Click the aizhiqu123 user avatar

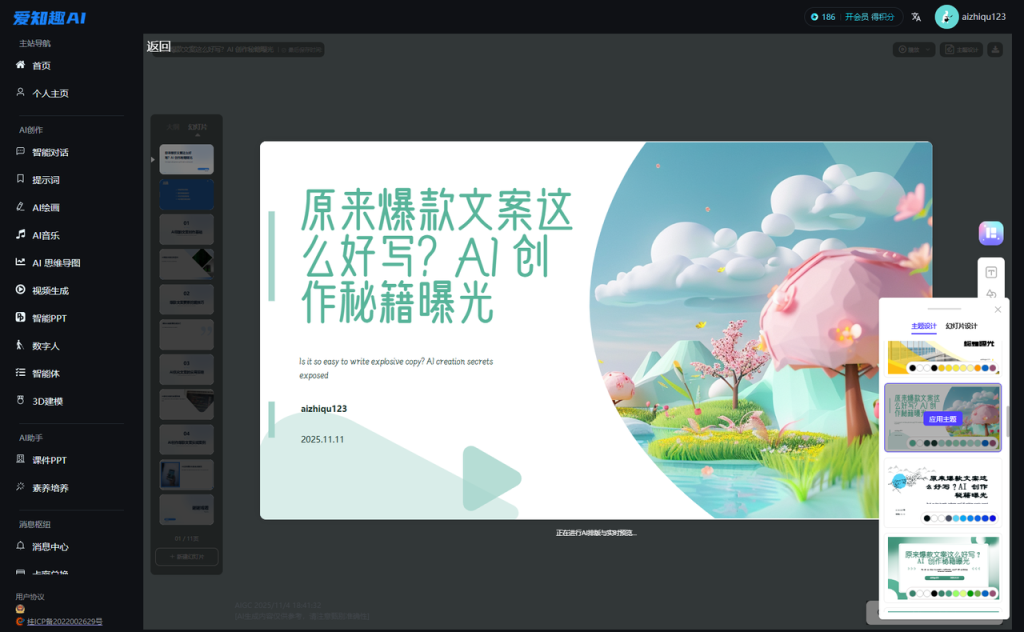tap(946, 17)
